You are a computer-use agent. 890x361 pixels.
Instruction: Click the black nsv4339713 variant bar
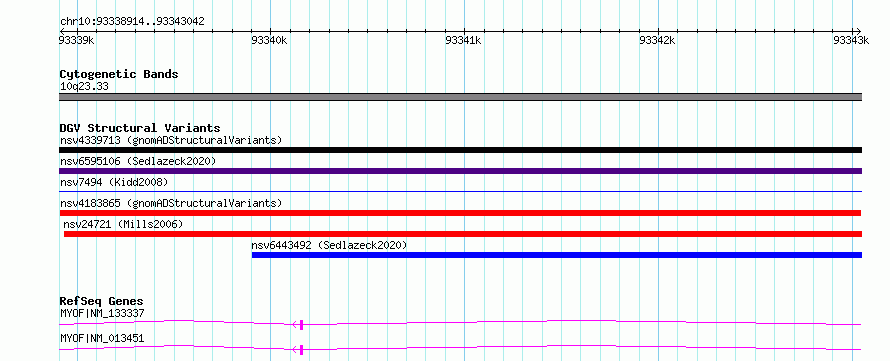tap(460, 150)
